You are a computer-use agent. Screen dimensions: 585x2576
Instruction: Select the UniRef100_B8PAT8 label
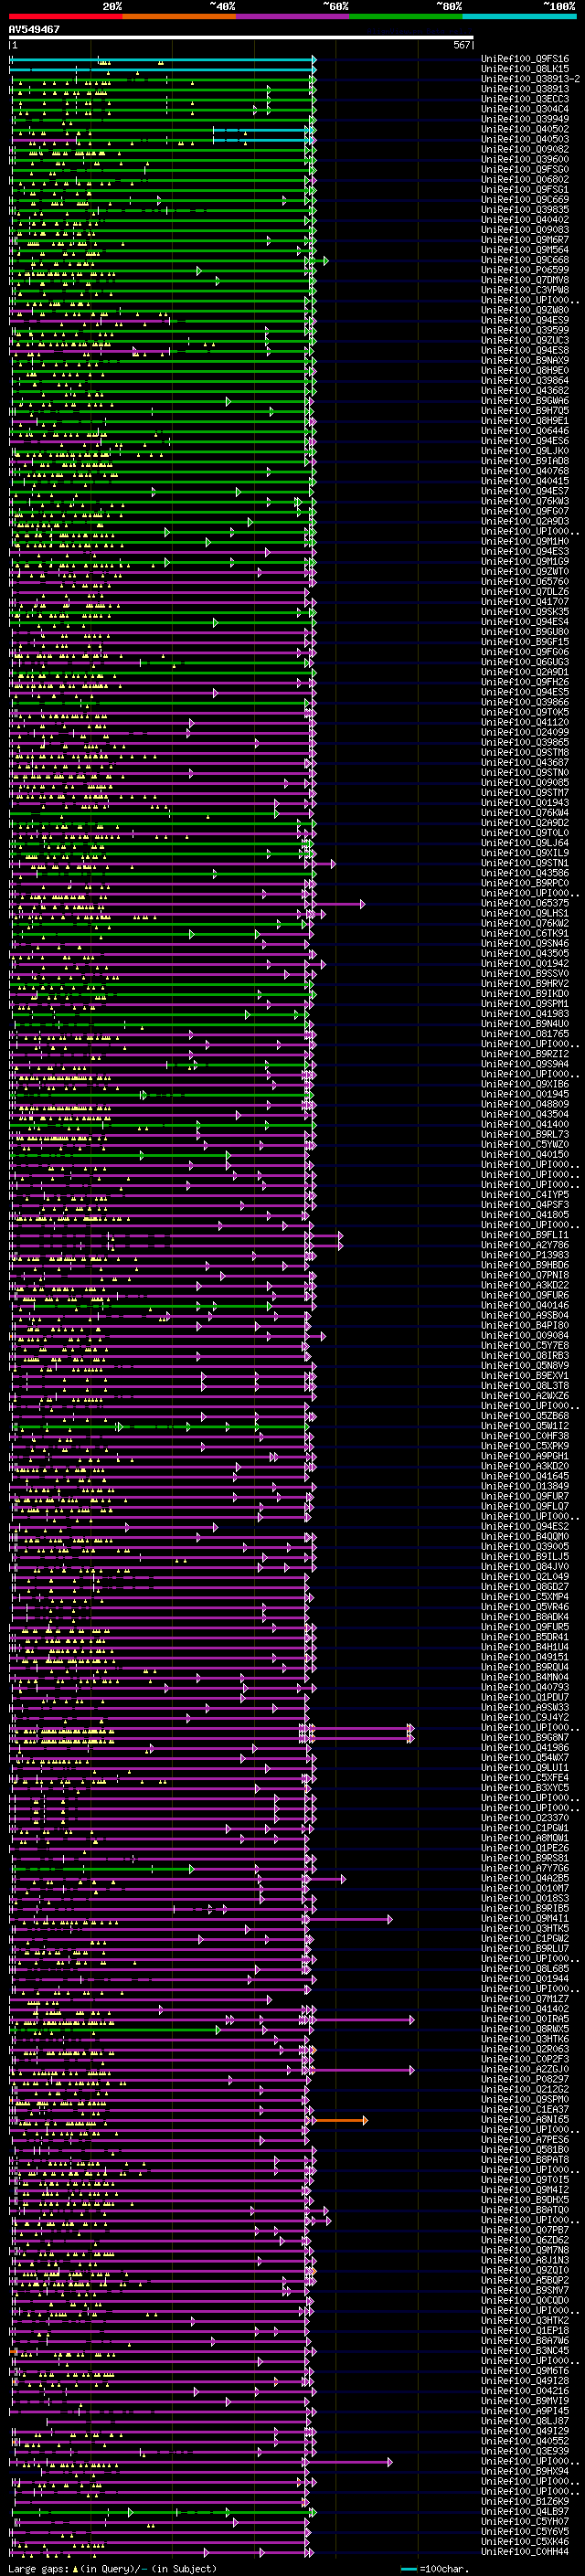pos(525,2159)
